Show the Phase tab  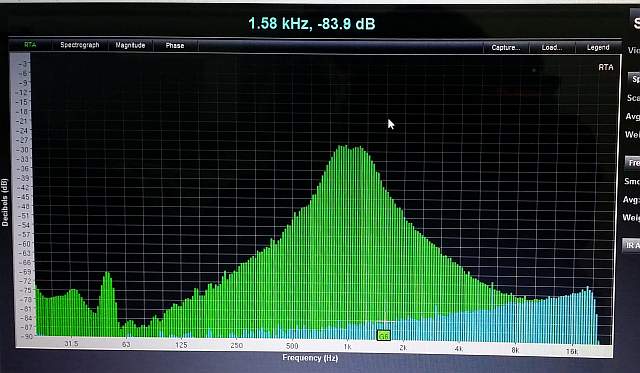coord(175,46)
